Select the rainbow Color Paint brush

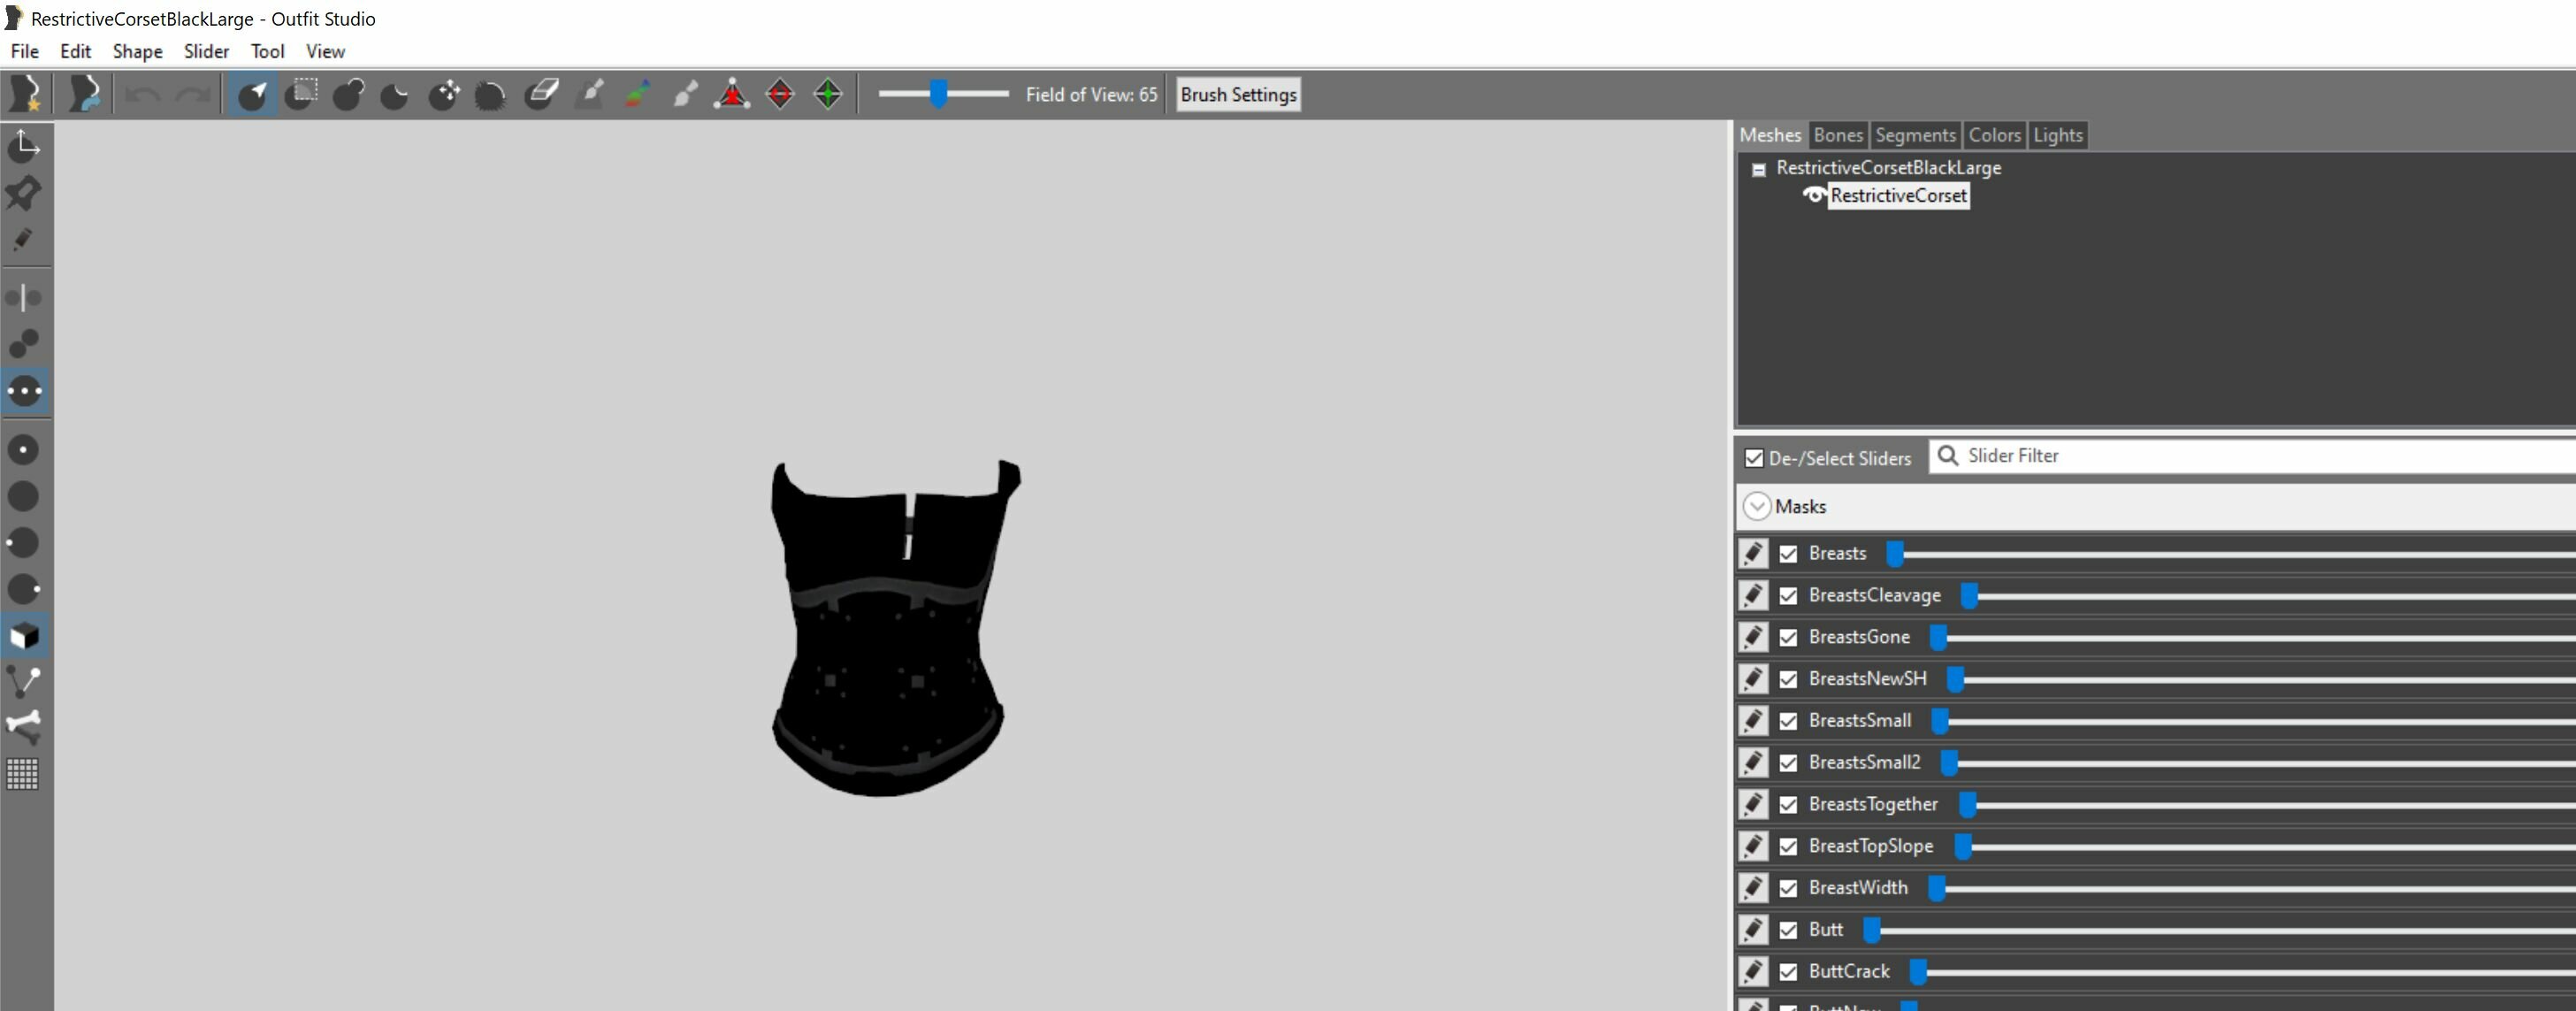638,94
